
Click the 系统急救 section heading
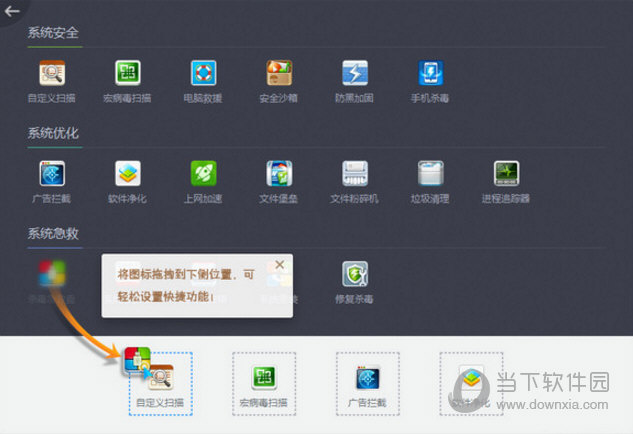coord(53,234)
